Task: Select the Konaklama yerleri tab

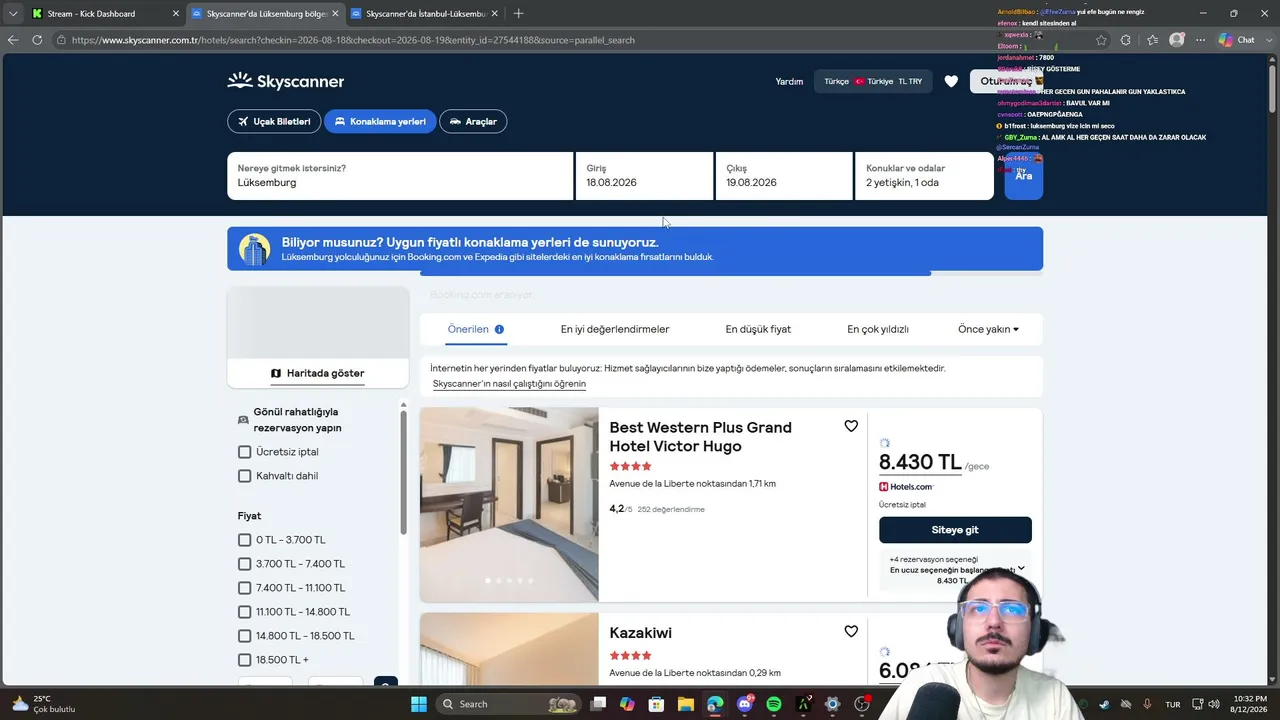Action: [x=380, y=121]
